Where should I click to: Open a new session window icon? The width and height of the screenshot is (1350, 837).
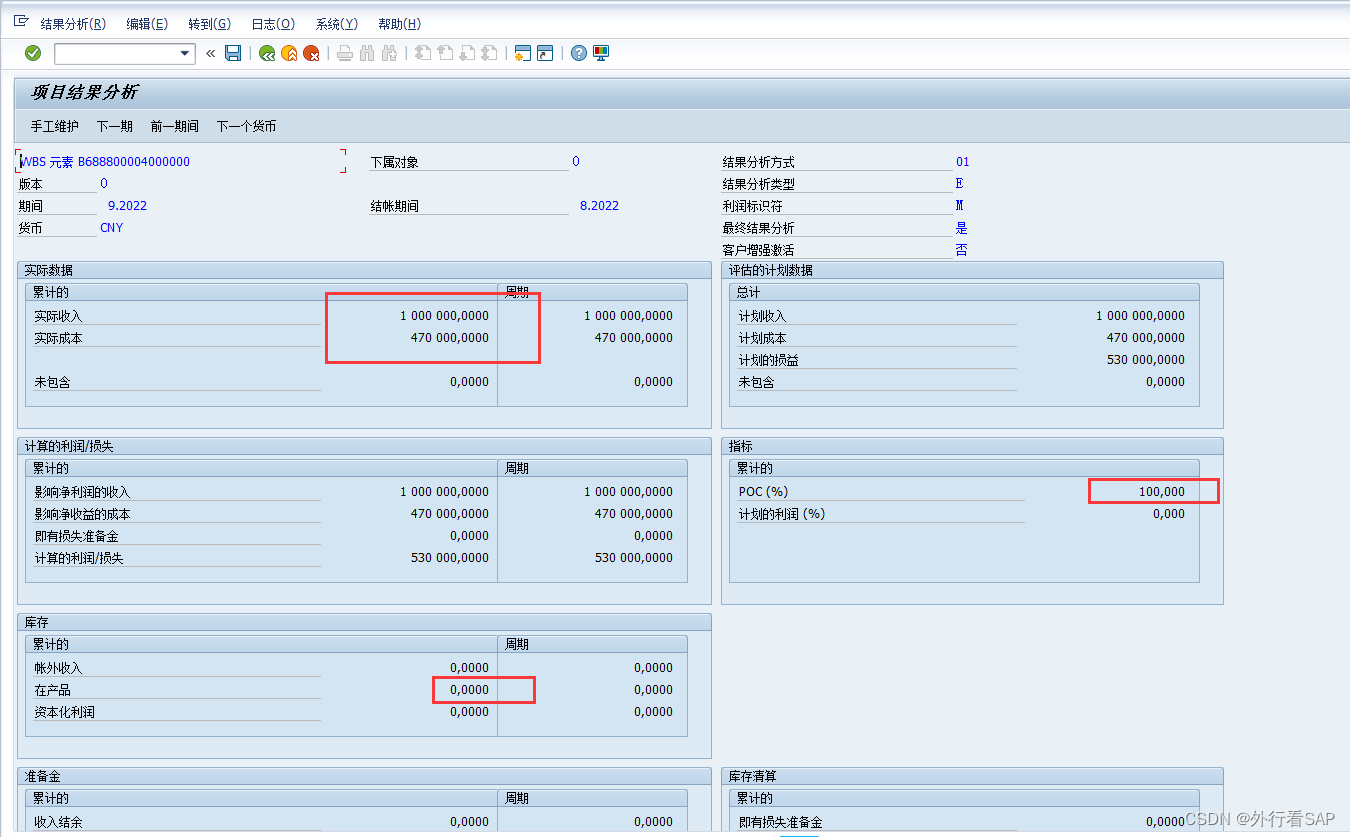point(522,53)
